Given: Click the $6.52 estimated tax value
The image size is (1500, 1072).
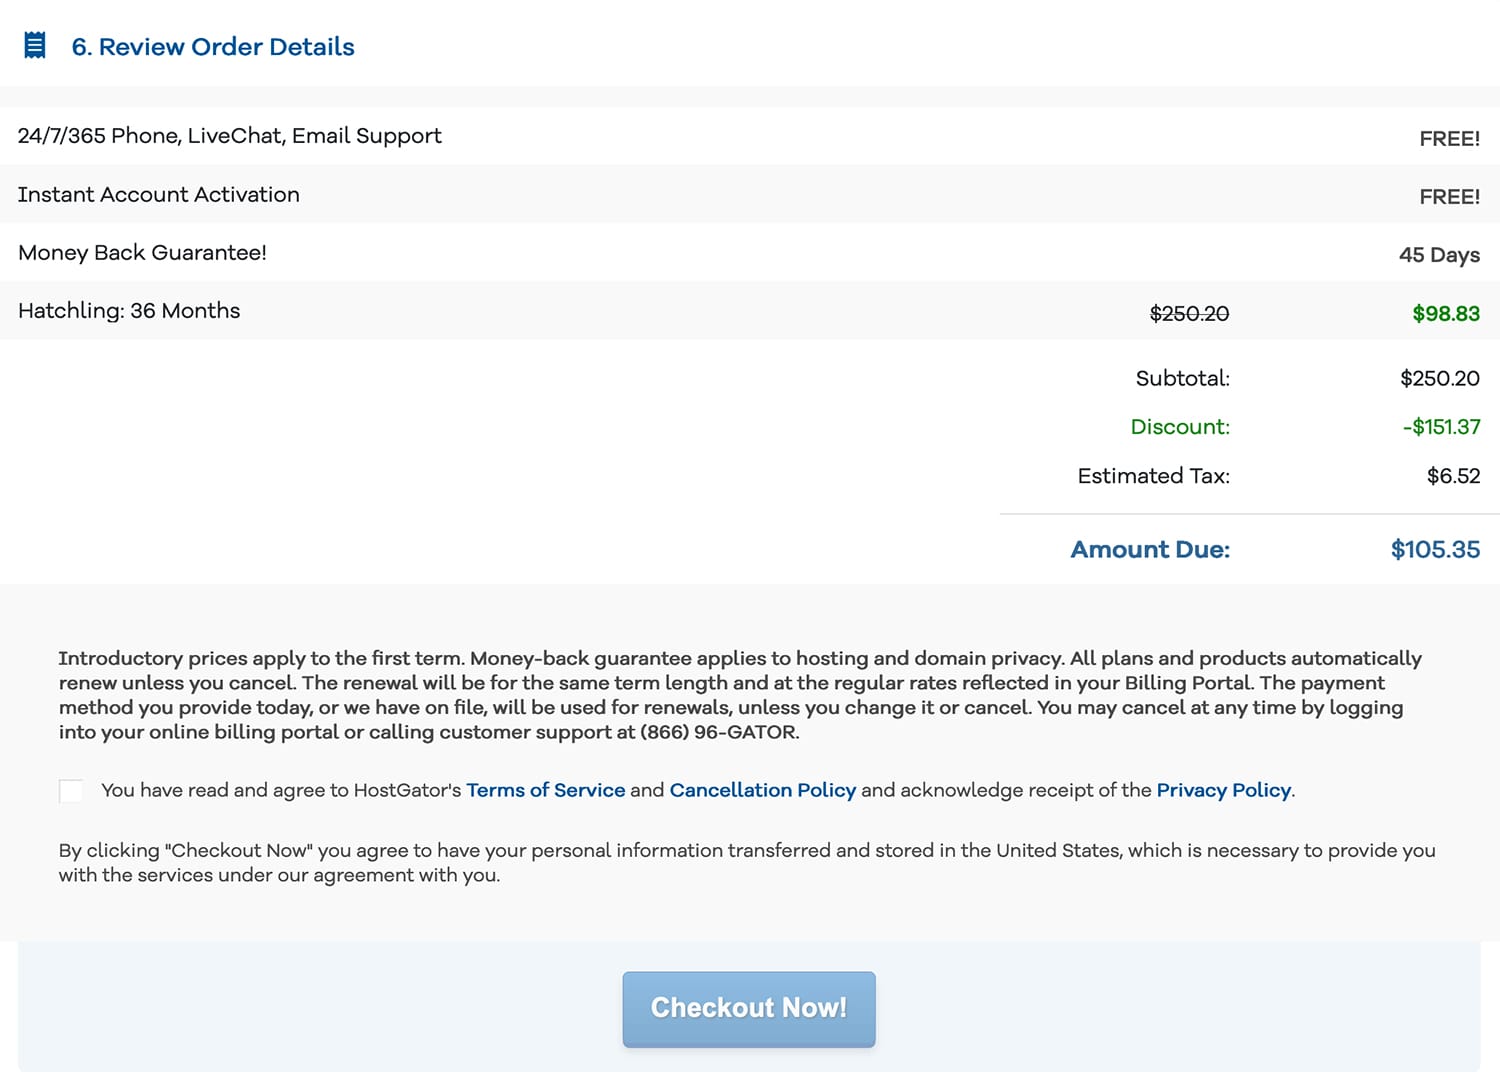Looking at the screenshot, I should [1452, 476].
